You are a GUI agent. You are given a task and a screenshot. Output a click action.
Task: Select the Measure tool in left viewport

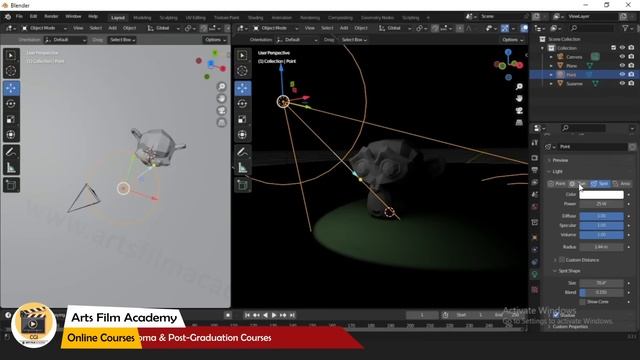[11, 168]
